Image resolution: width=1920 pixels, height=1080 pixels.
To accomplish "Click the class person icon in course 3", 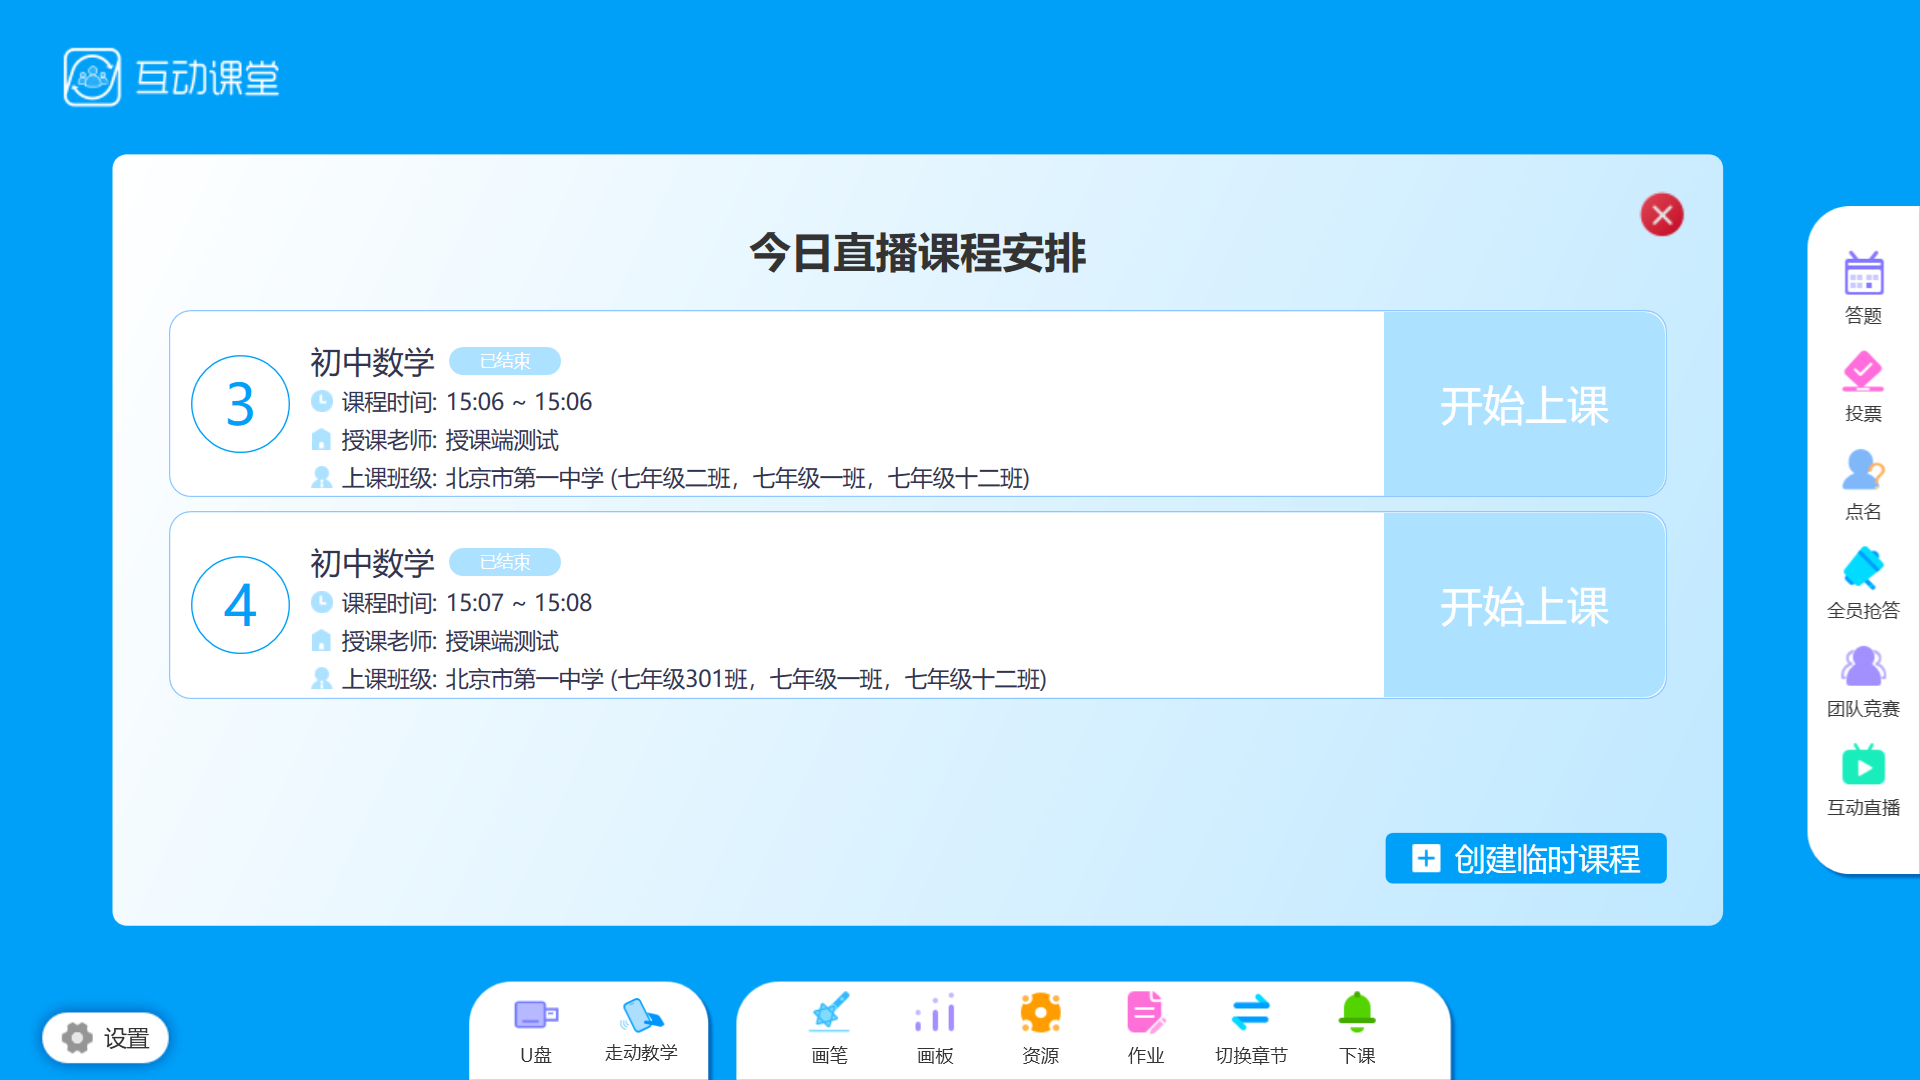I will (x=321, y=478).
